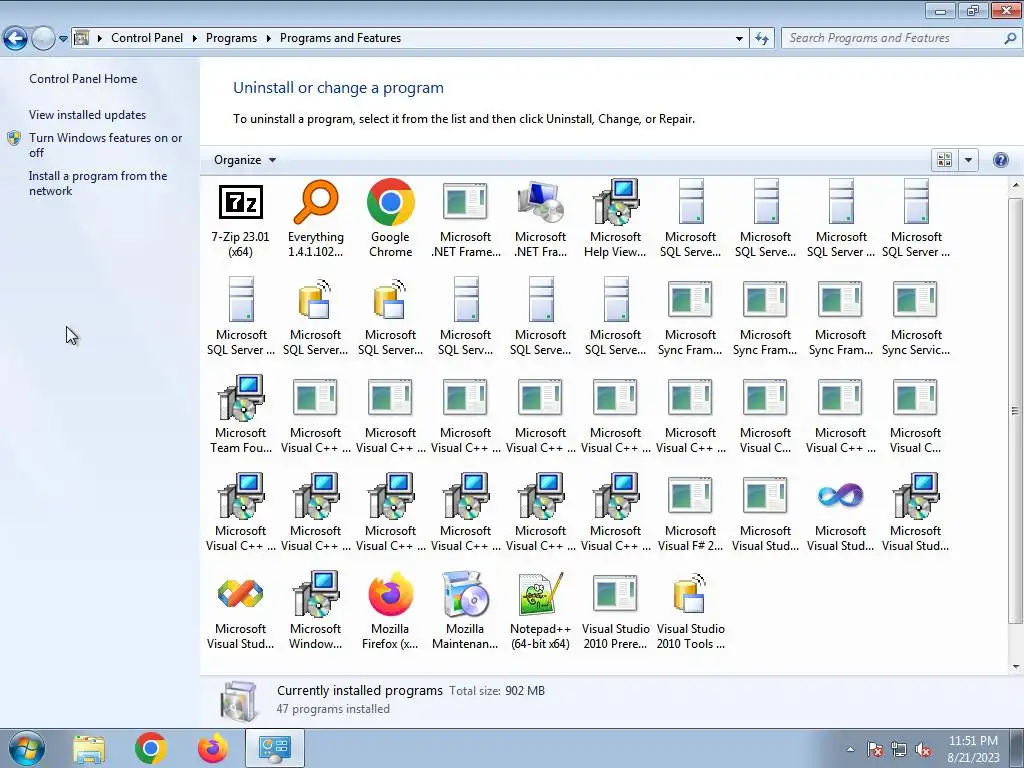The image size is (1024, 768).
Task: Select Microsoft Team Foundation program icon
Action: [240, 414]
